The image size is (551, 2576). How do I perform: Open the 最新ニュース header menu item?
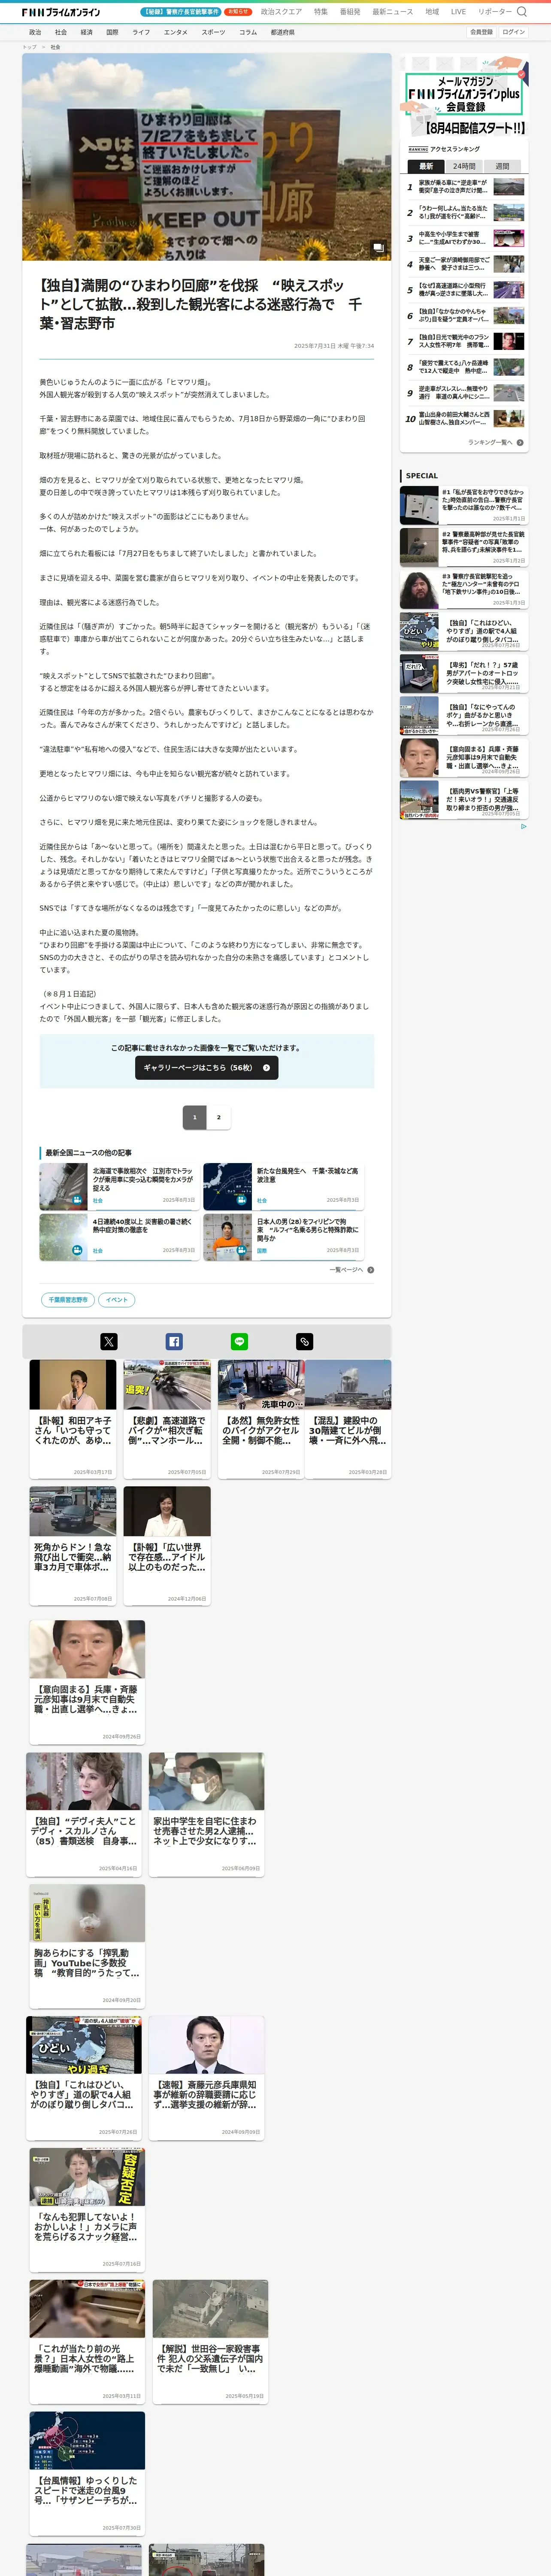(393, 12)
